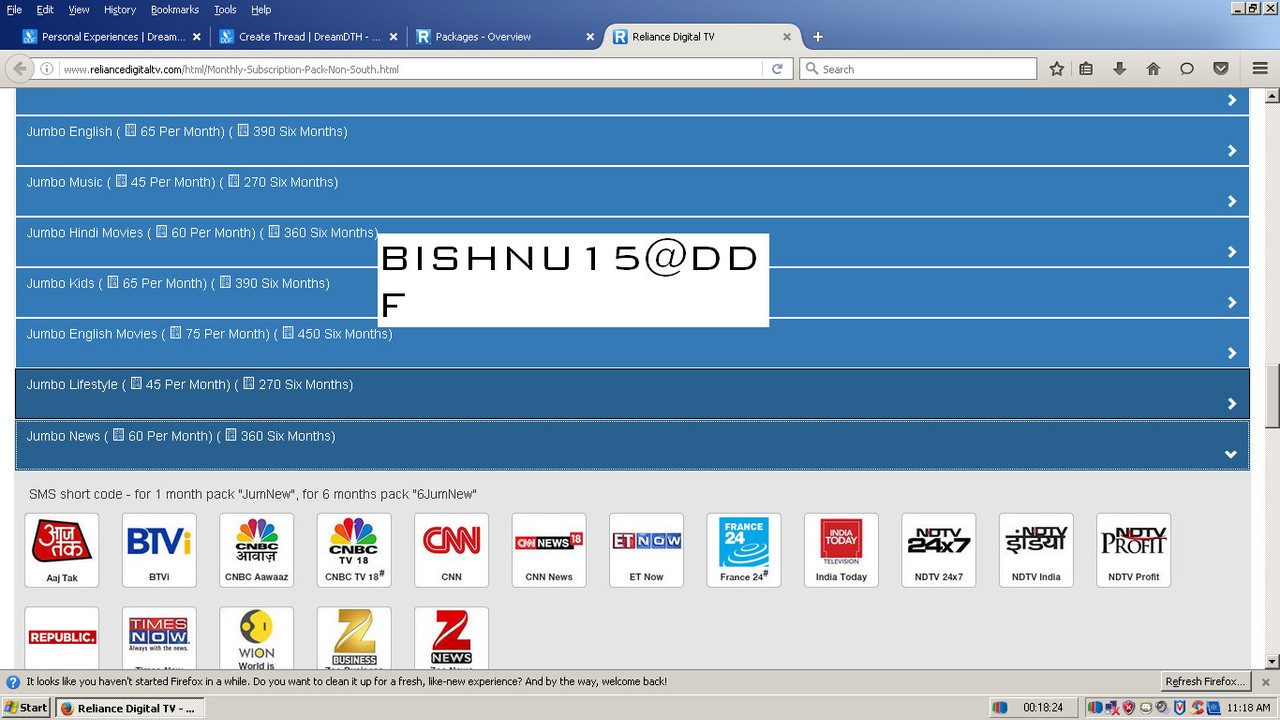
Task: Open the Tools menu
Action: tap(225, 10)
